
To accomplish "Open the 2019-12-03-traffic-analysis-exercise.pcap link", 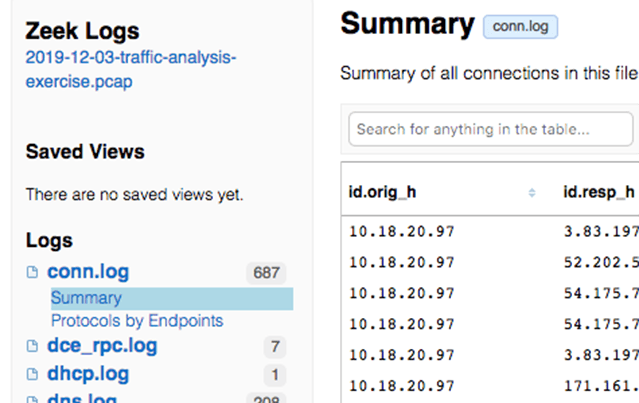I will [131, 69].
